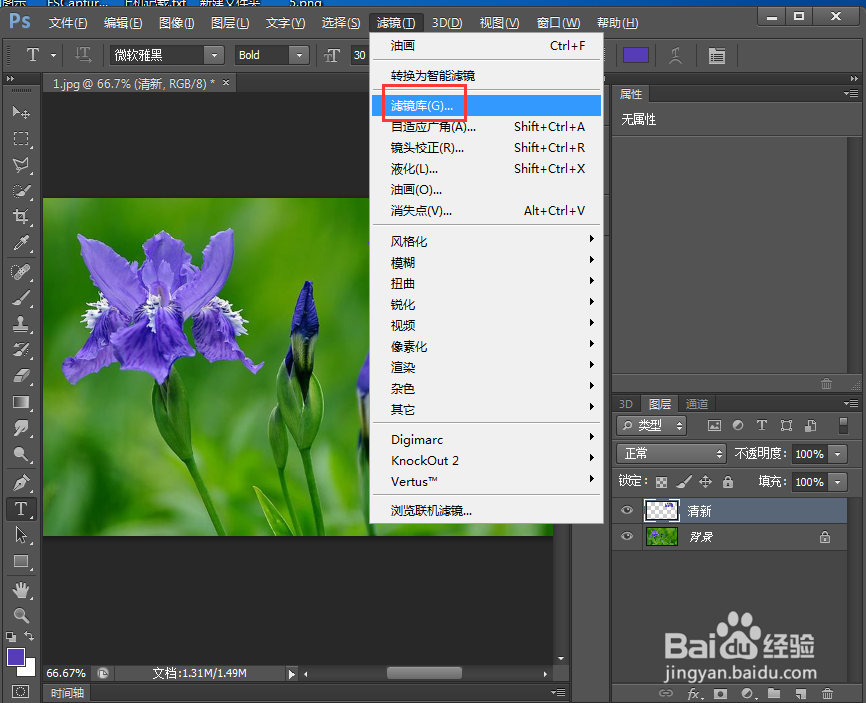Toggle lock image pixels brush icon

[684, 482]
